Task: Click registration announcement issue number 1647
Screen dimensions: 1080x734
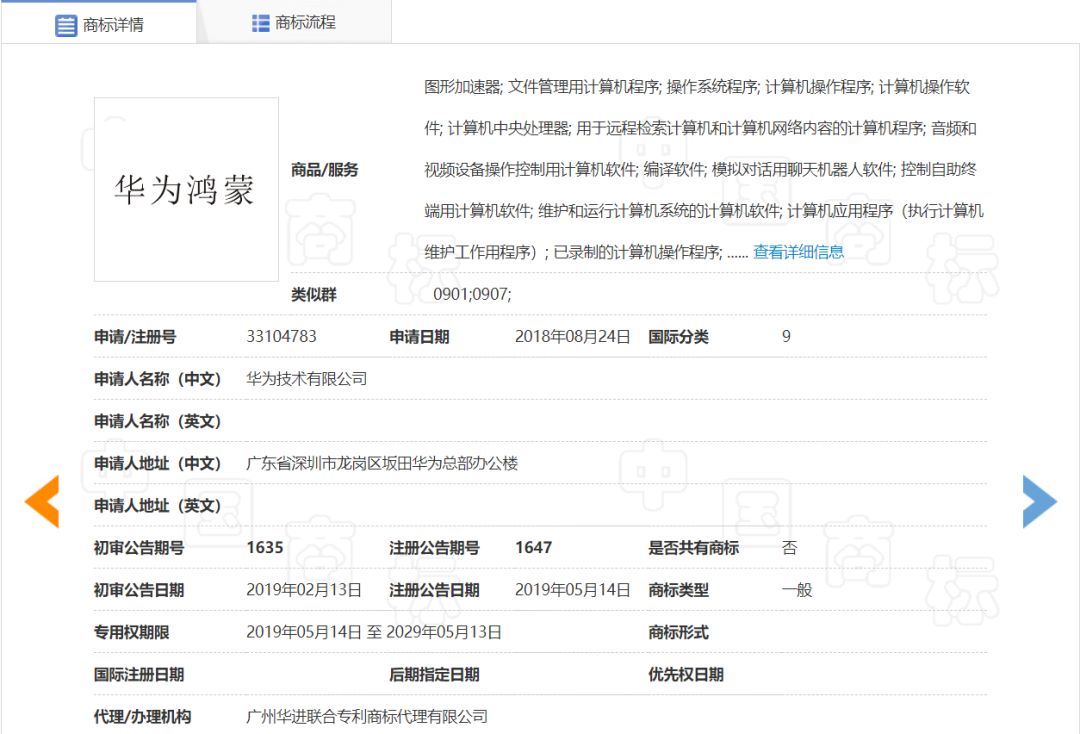Action: (534, 548)
